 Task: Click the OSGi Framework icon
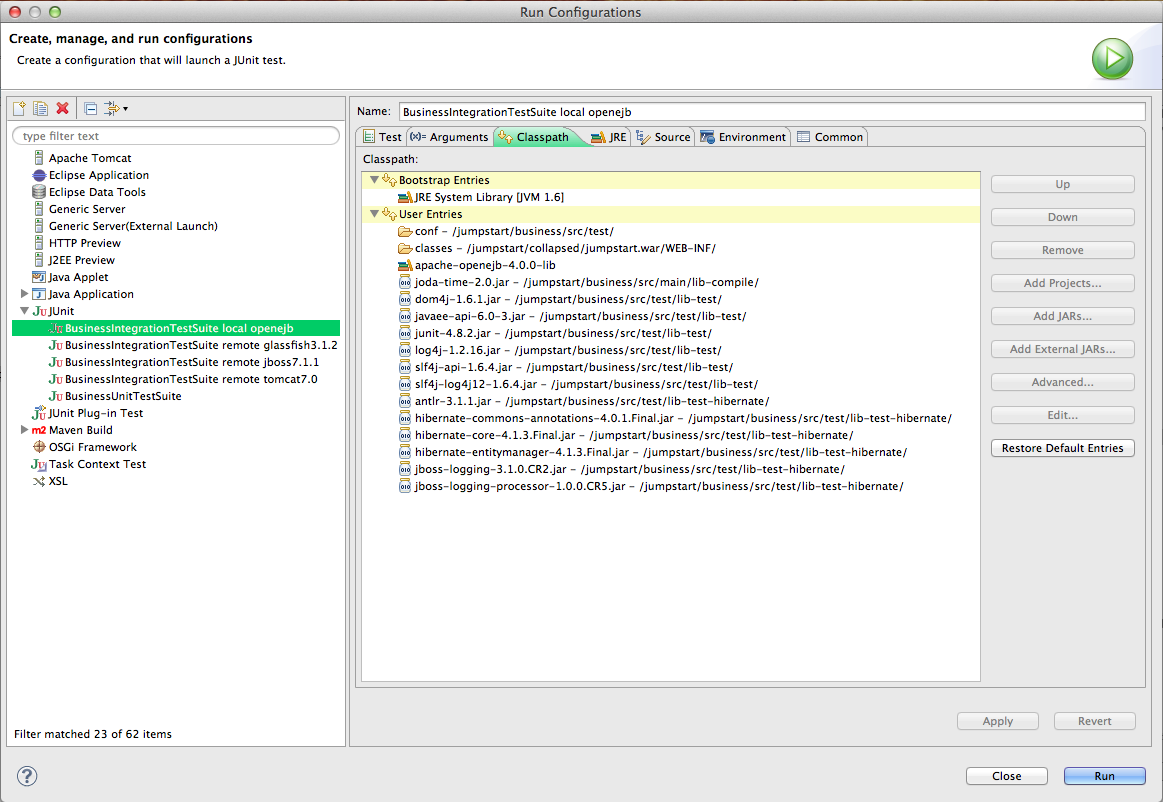pyautogui.click(x=39, y=447)
